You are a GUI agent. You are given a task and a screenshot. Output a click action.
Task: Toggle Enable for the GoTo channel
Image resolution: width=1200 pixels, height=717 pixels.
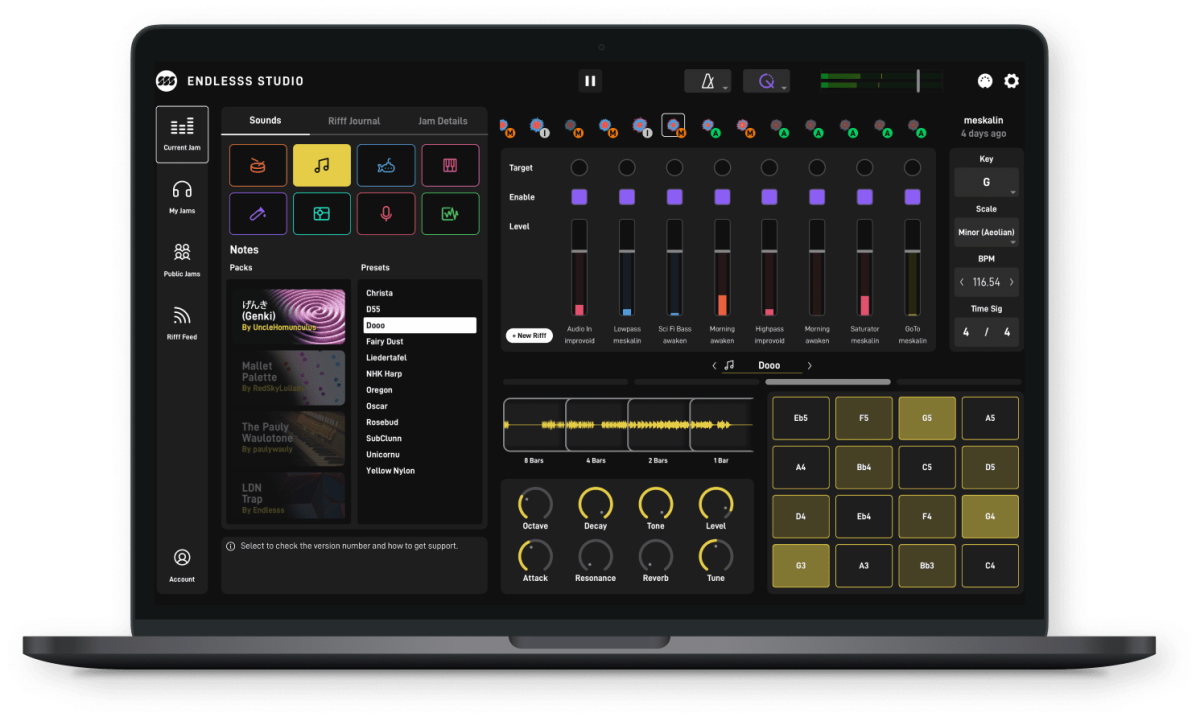click(912, 197)
